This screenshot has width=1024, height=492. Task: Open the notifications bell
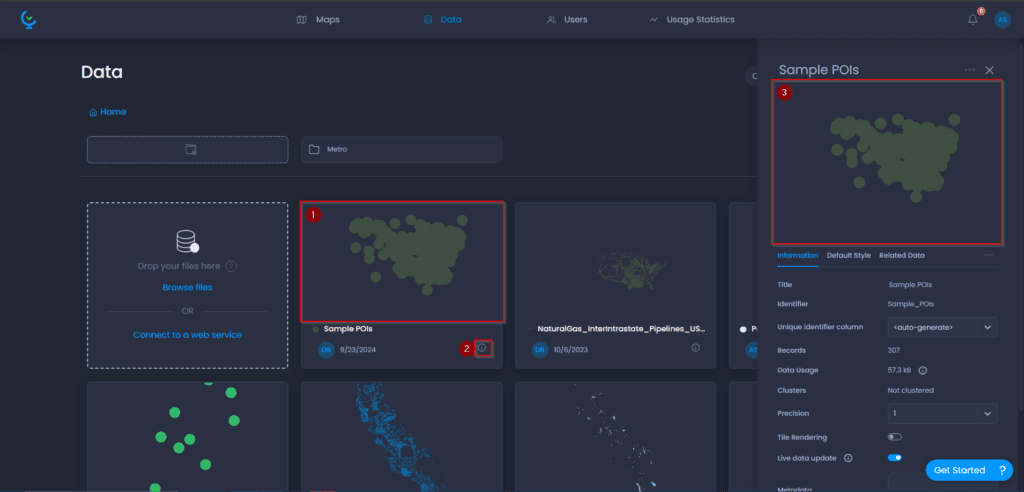tap(972, 20)
